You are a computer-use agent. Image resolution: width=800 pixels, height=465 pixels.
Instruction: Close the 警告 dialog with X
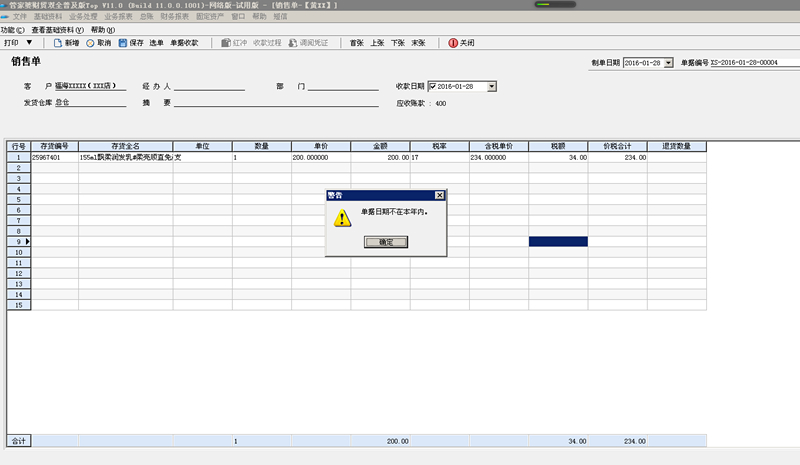[x=439, y=195]
